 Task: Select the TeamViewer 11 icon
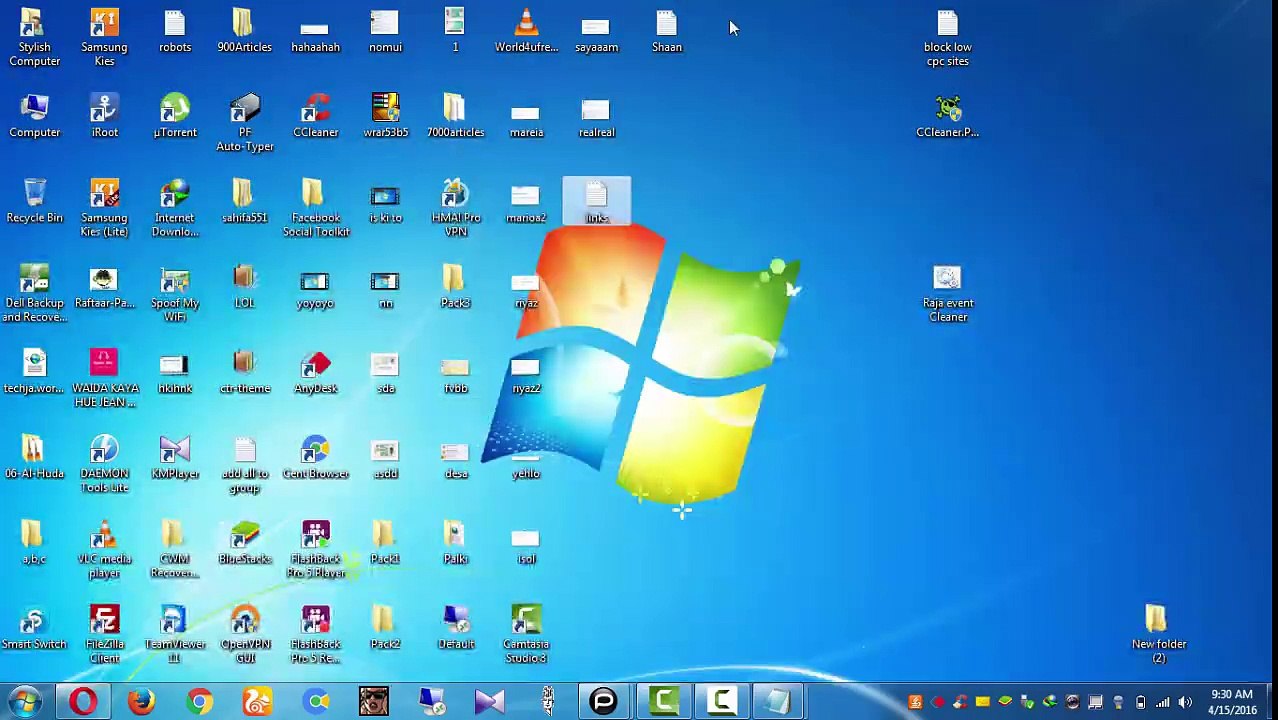pyautogui.click(x=175, y=634)
